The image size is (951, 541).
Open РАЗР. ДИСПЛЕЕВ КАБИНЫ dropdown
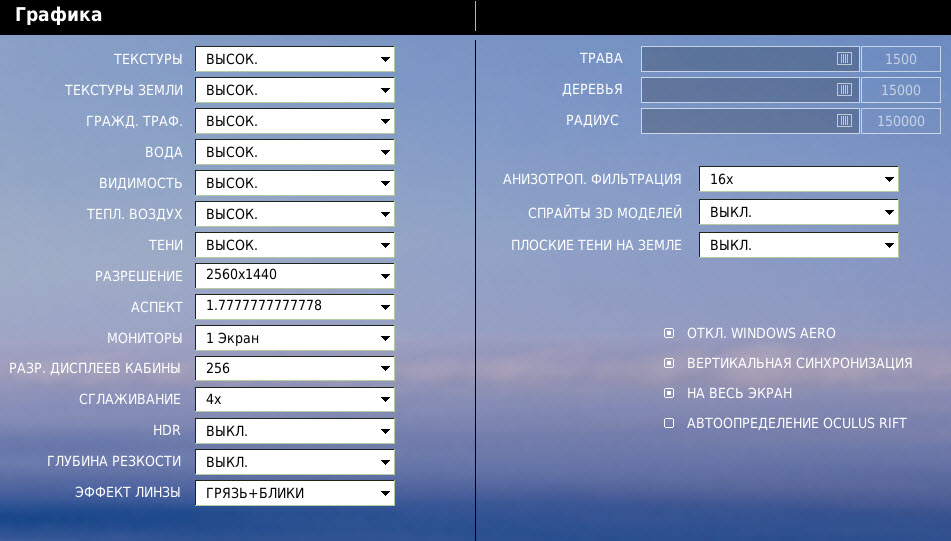pyautogui.click(x=295, y=368)
